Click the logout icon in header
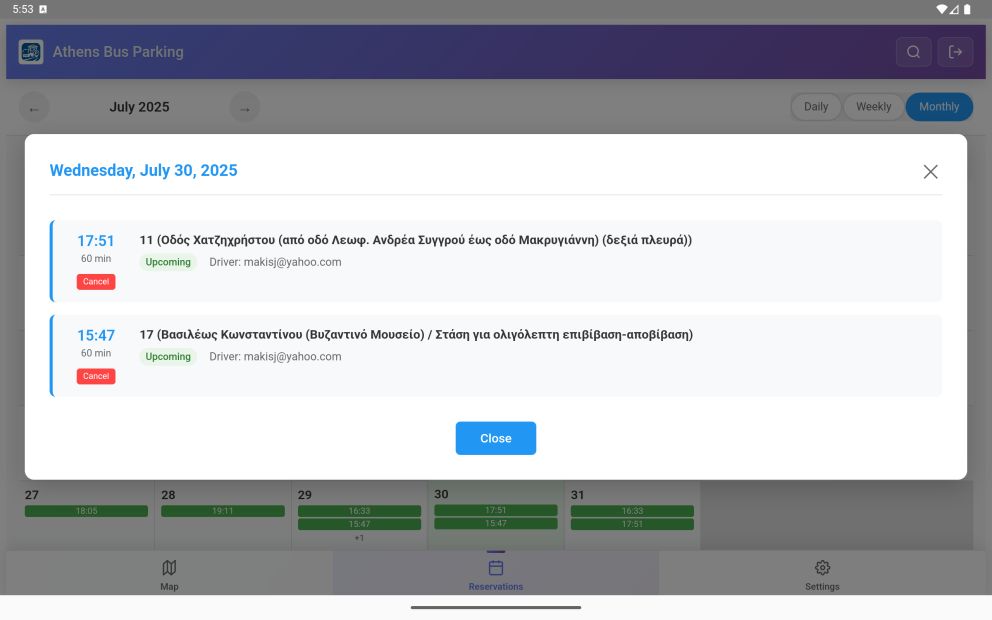The image size is (992, 620). coord(955,52)
